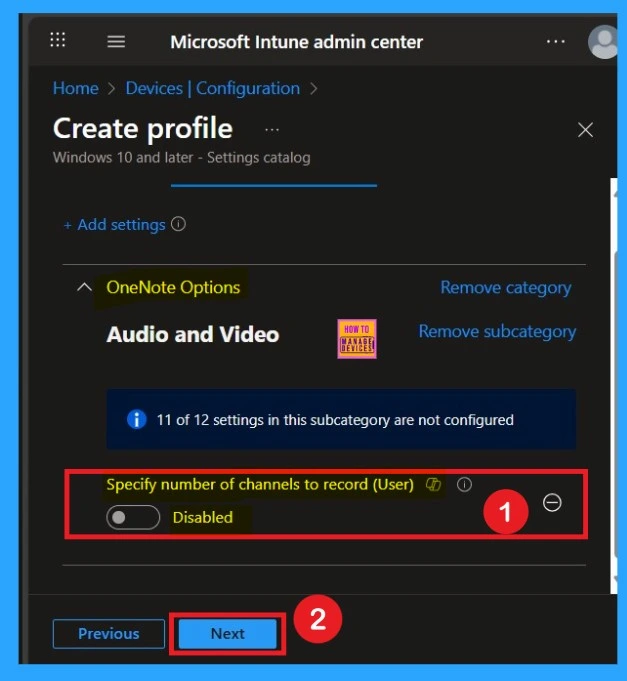Open the Create profile ellipsis menu
The image size is (627, 681).
[272, 130]
